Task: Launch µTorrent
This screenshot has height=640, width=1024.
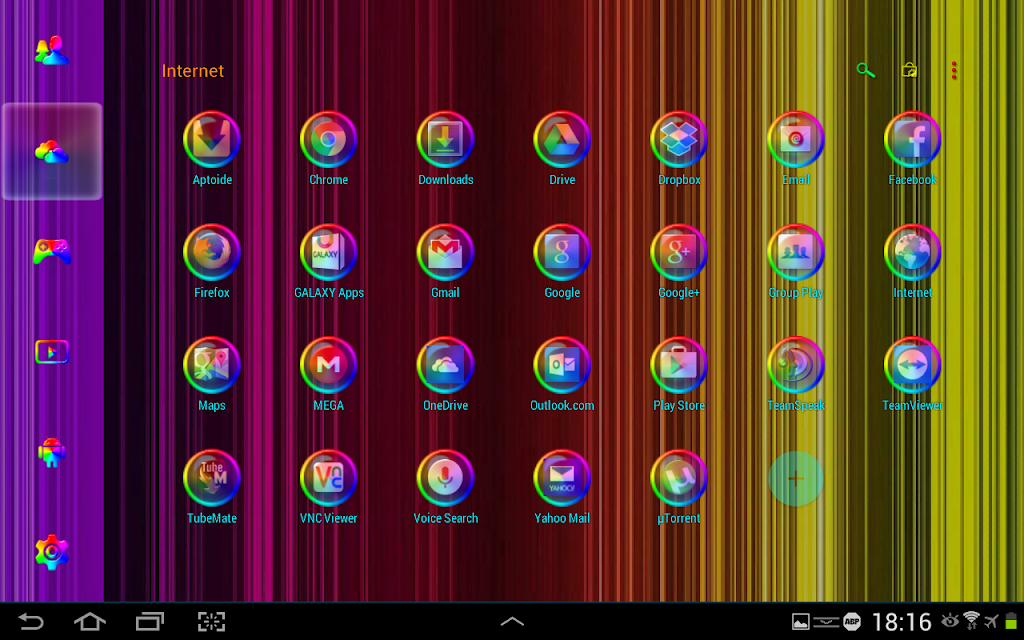Action: click(x=679, y=479)
